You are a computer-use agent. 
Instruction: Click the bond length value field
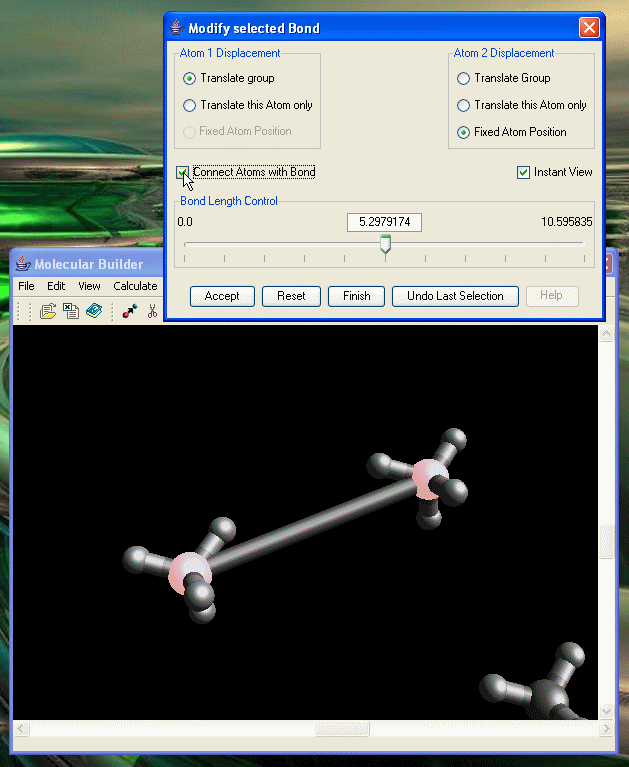384,222
